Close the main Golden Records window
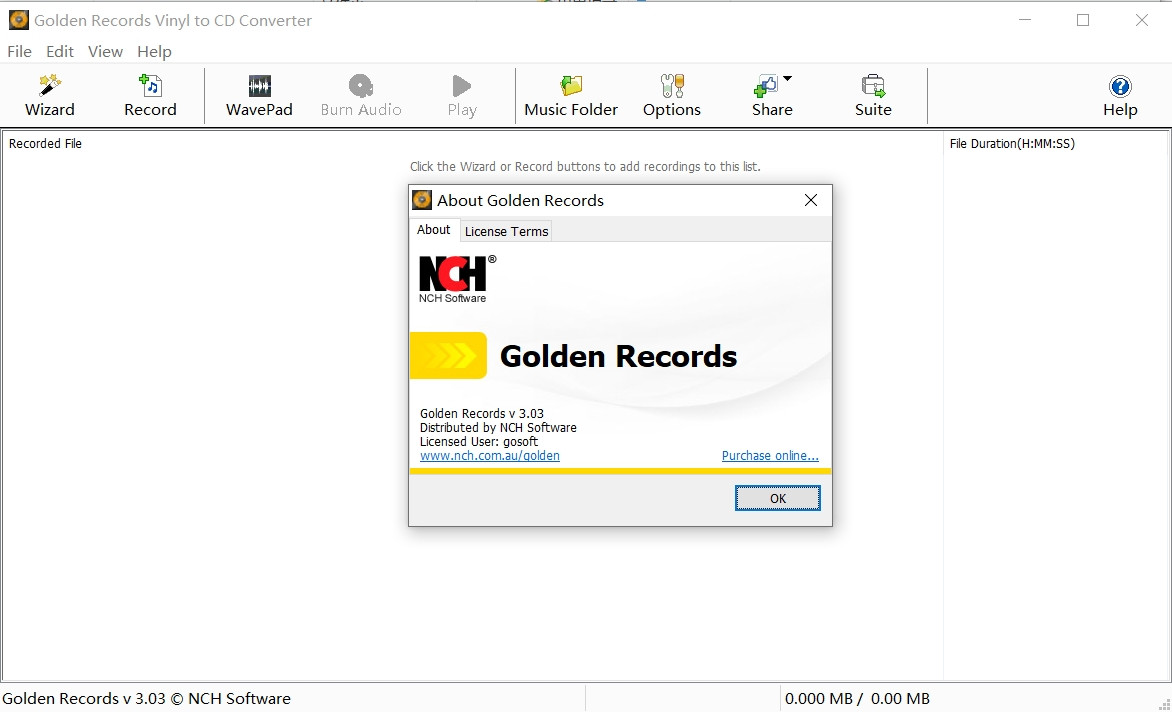Image resolution: width=1172 pixels, height=712 pixels. click(1141, 20)
